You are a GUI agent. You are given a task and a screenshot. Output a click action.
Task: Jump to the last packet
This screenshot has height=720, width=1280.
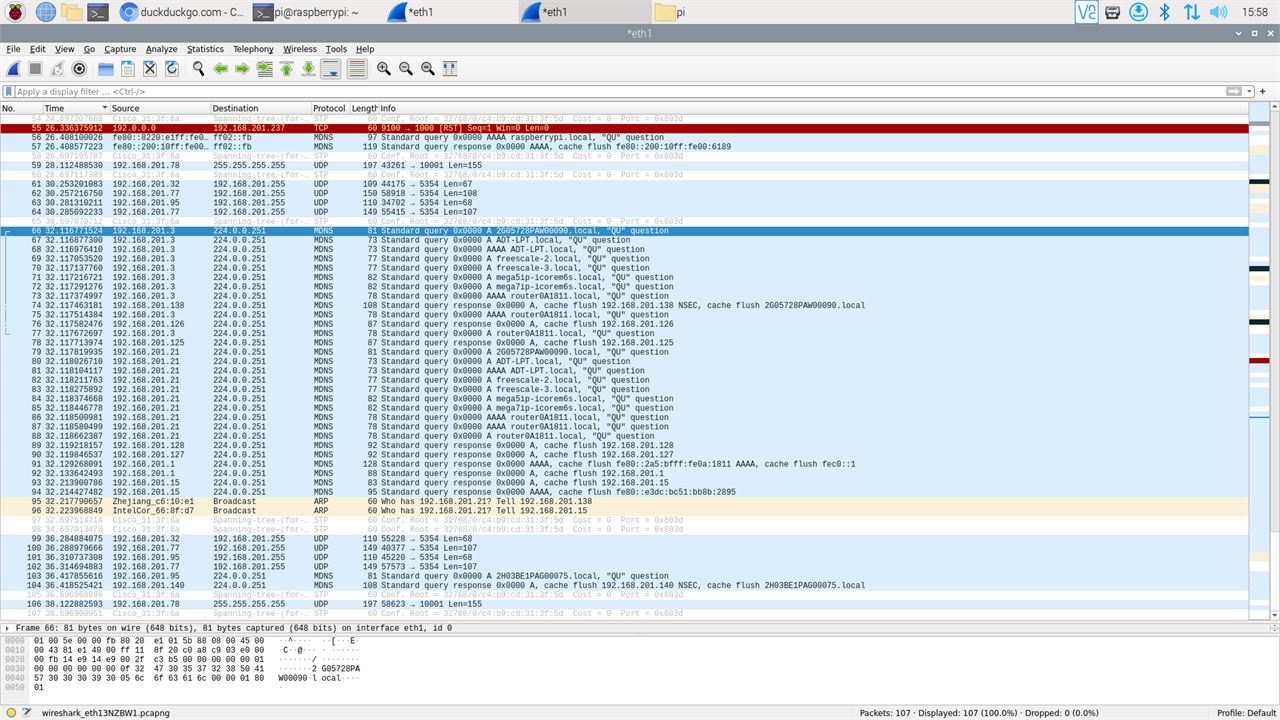309,69
